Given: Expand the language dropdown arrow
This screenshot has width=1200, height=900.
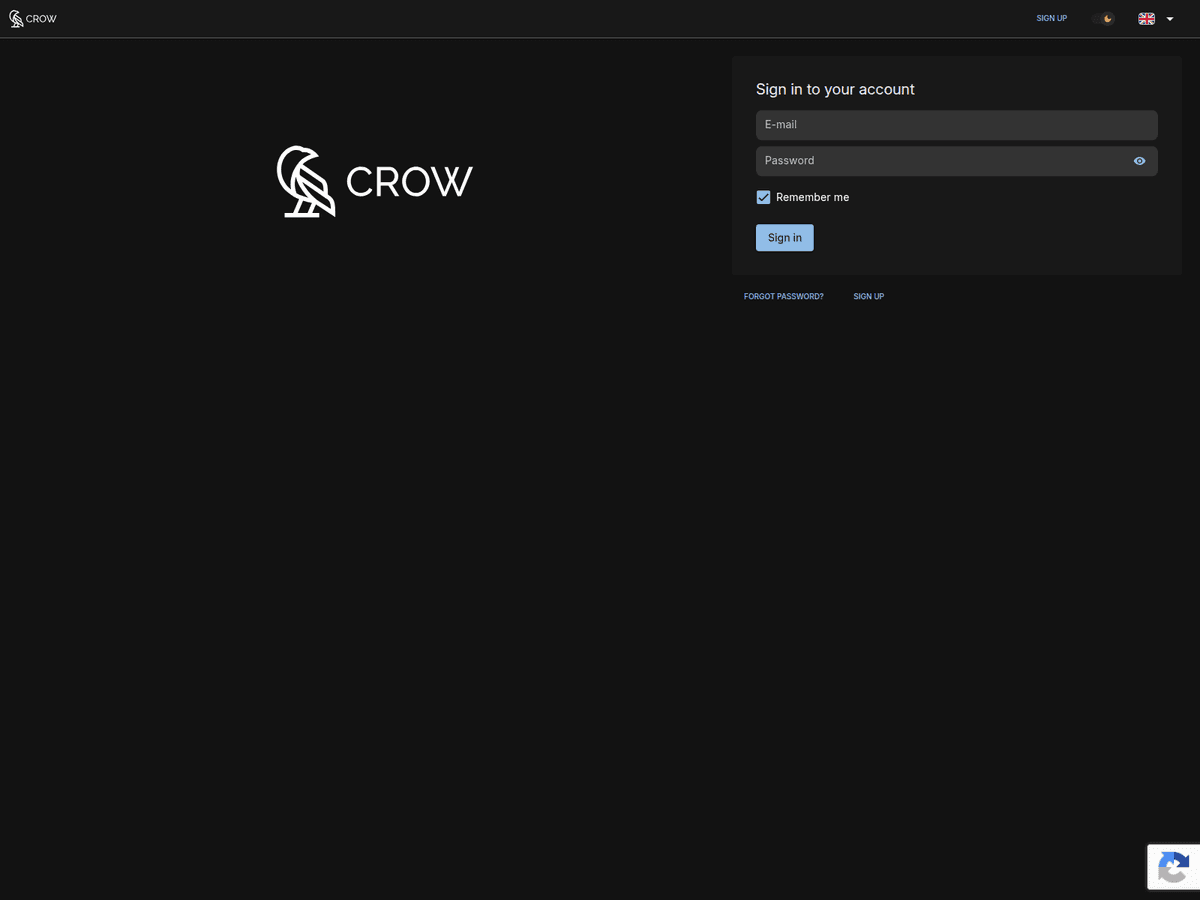Looking at the screenshot, I should coord(1169,19).
